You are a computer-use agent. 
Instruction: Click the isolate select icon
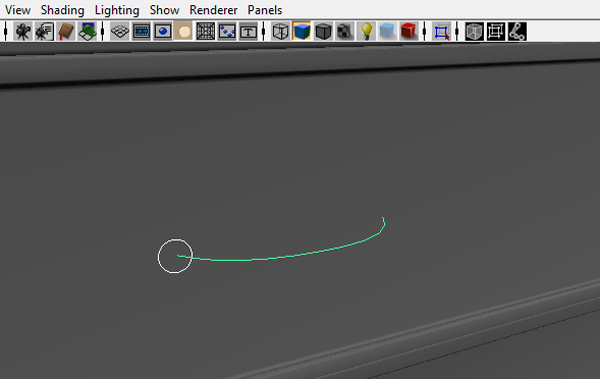coord(441,31)
